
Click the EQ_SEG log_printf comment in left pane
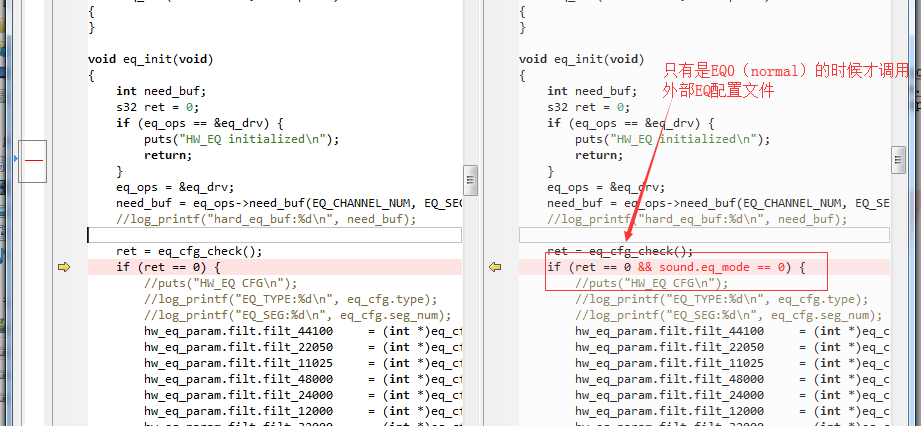tap(298, 315)
